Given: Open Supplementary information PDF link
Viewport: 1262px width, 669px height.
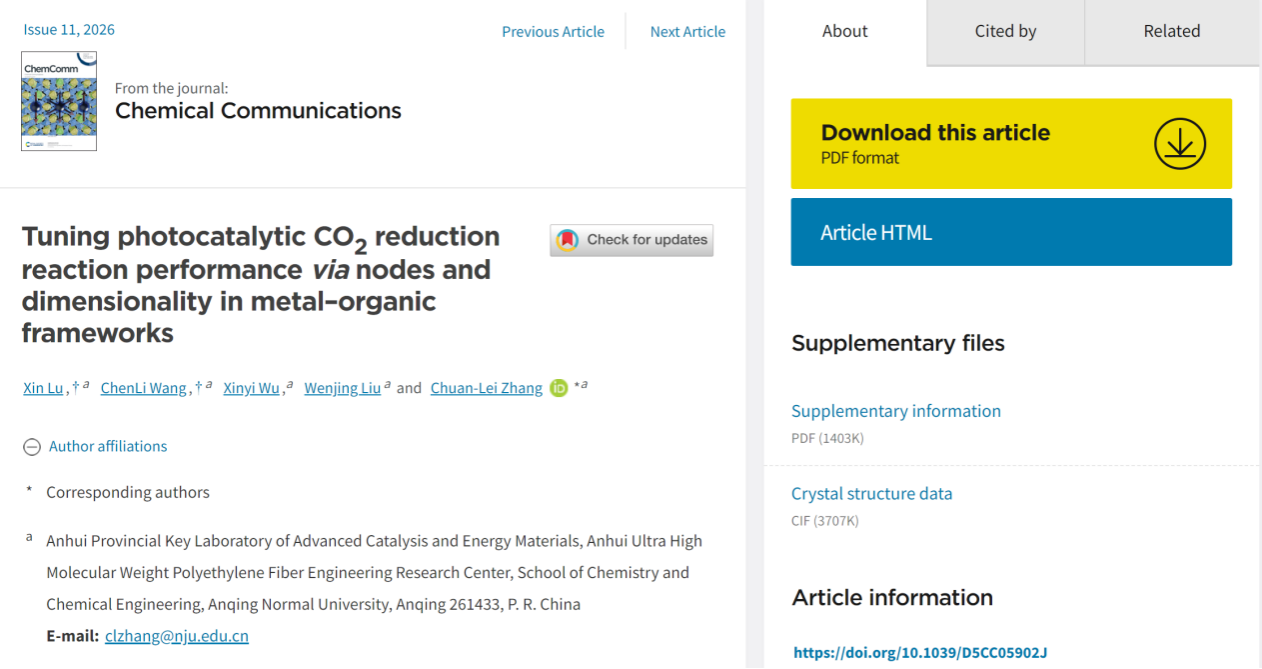Looking at the screenshot, I should pos(896,411).
